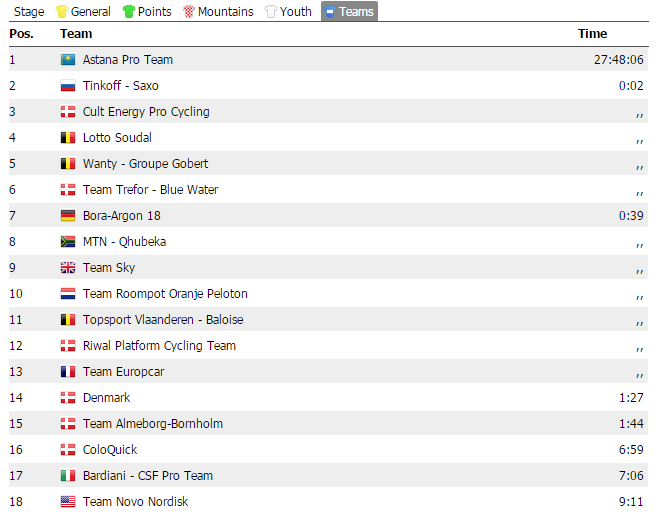
Task: Click the green jersey icon beside Points
Action: (129, 11)
